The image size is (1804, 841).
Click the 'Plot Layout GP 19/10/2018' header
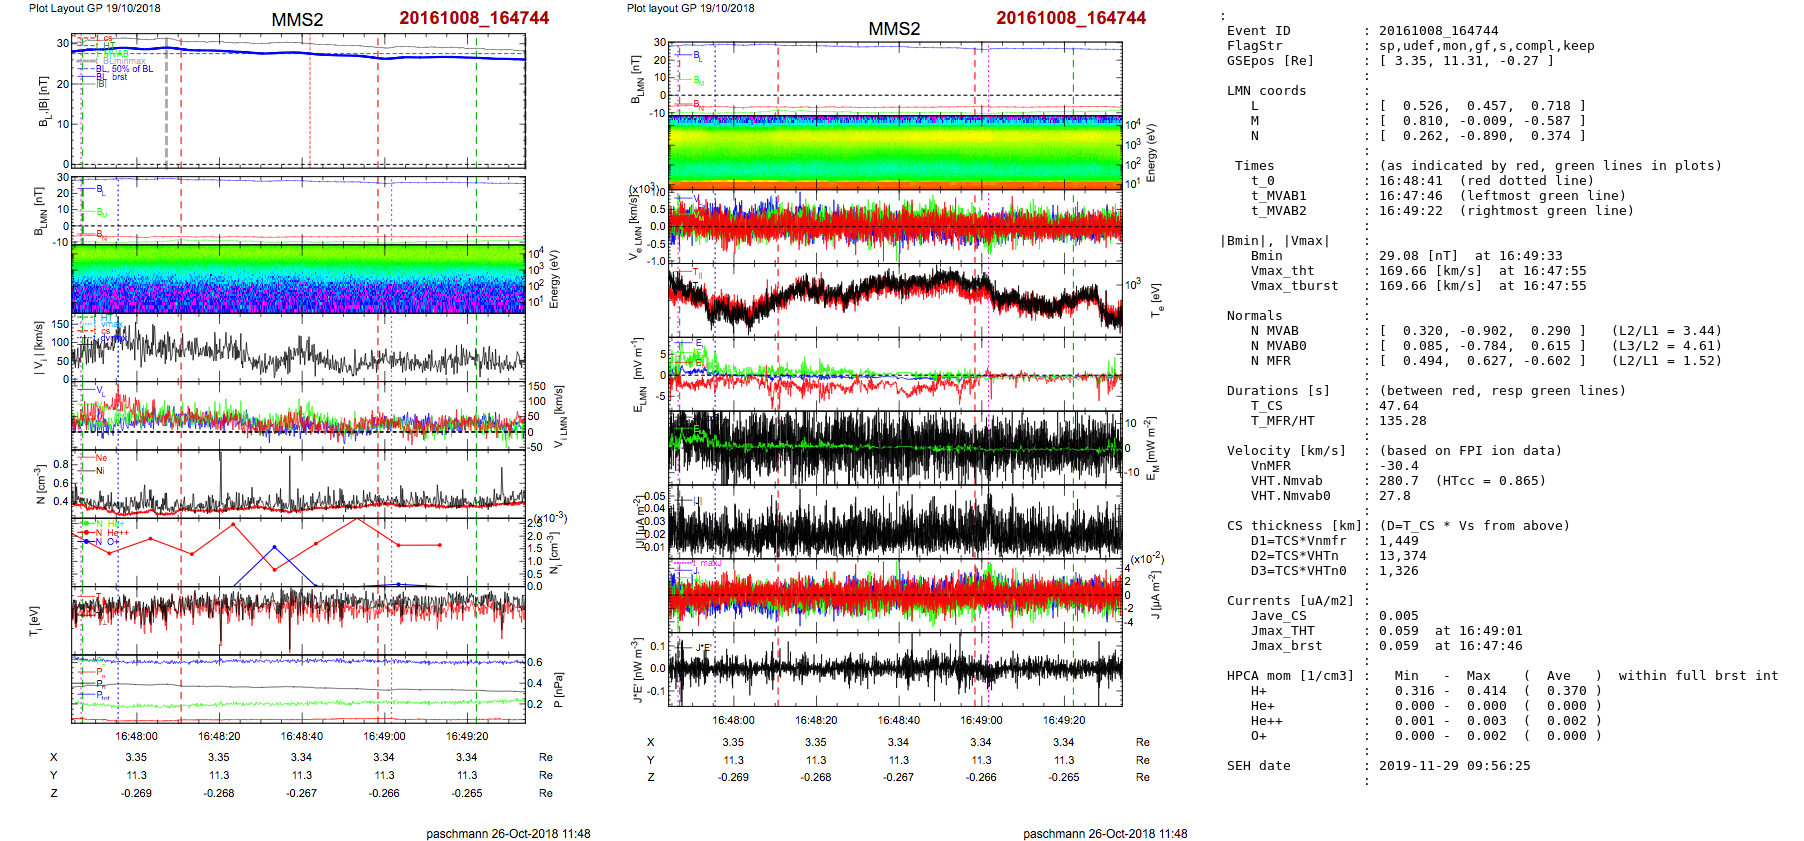coord(94,8)
